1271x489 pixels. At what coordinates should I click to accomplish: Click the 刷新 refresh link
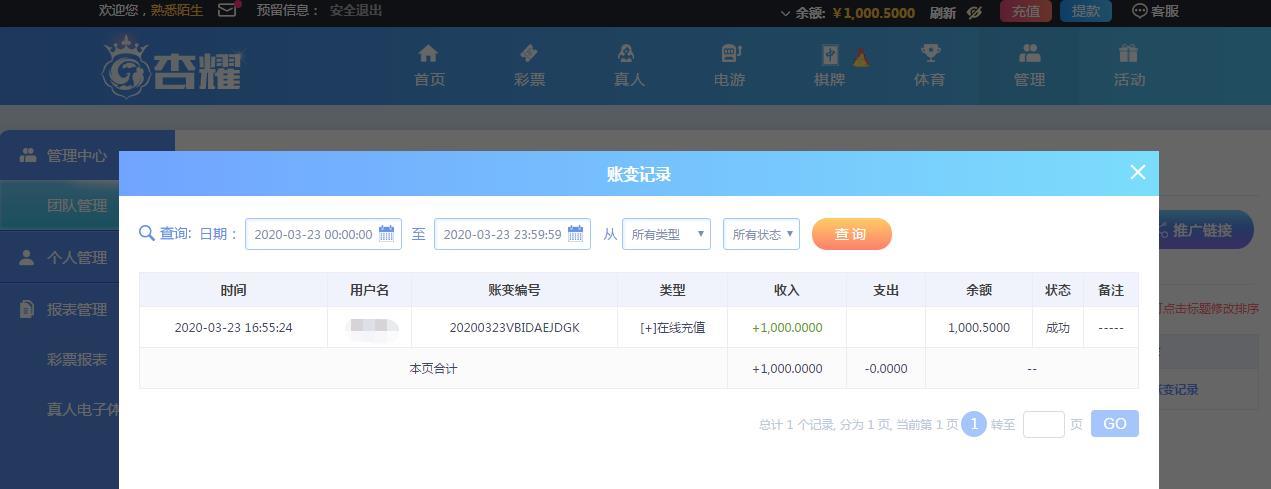click(943, 12)
